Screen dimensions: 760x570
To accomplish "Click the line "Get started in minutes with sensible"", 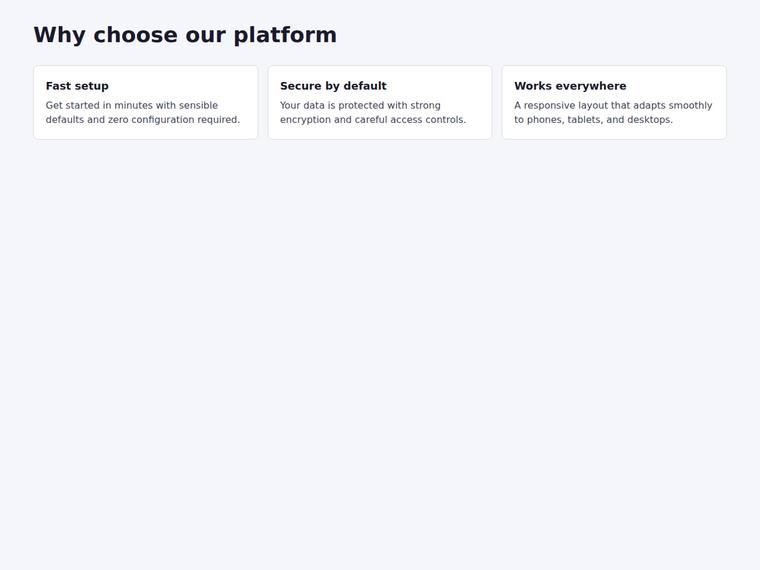I will pyautogui.click(x=132, y=105).
